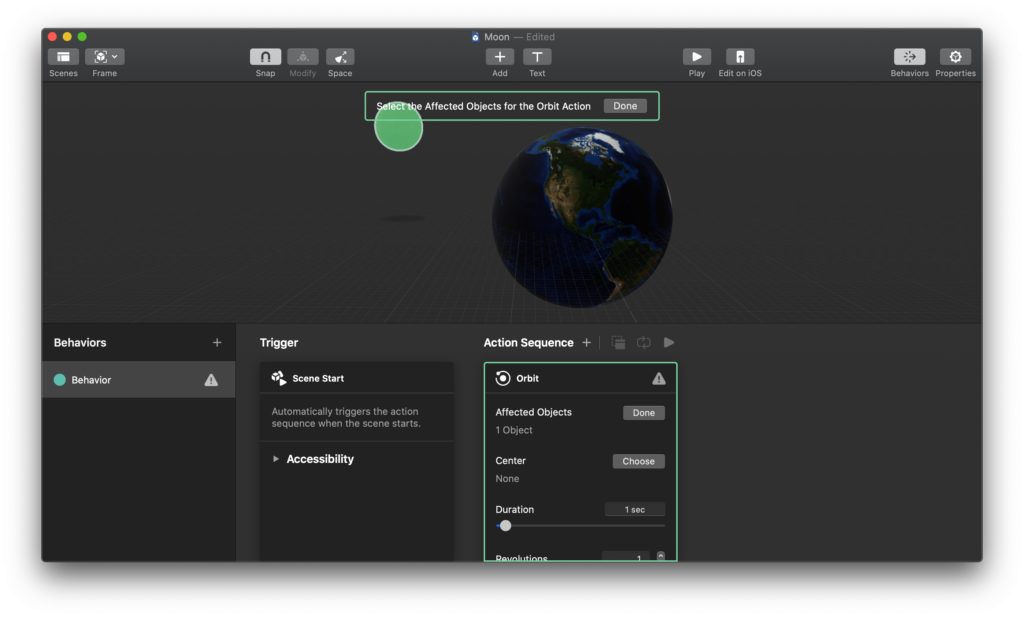Select the Behavior row in list
The height and width of the screenshot is (617, 1024).
[x=138, y=380]
